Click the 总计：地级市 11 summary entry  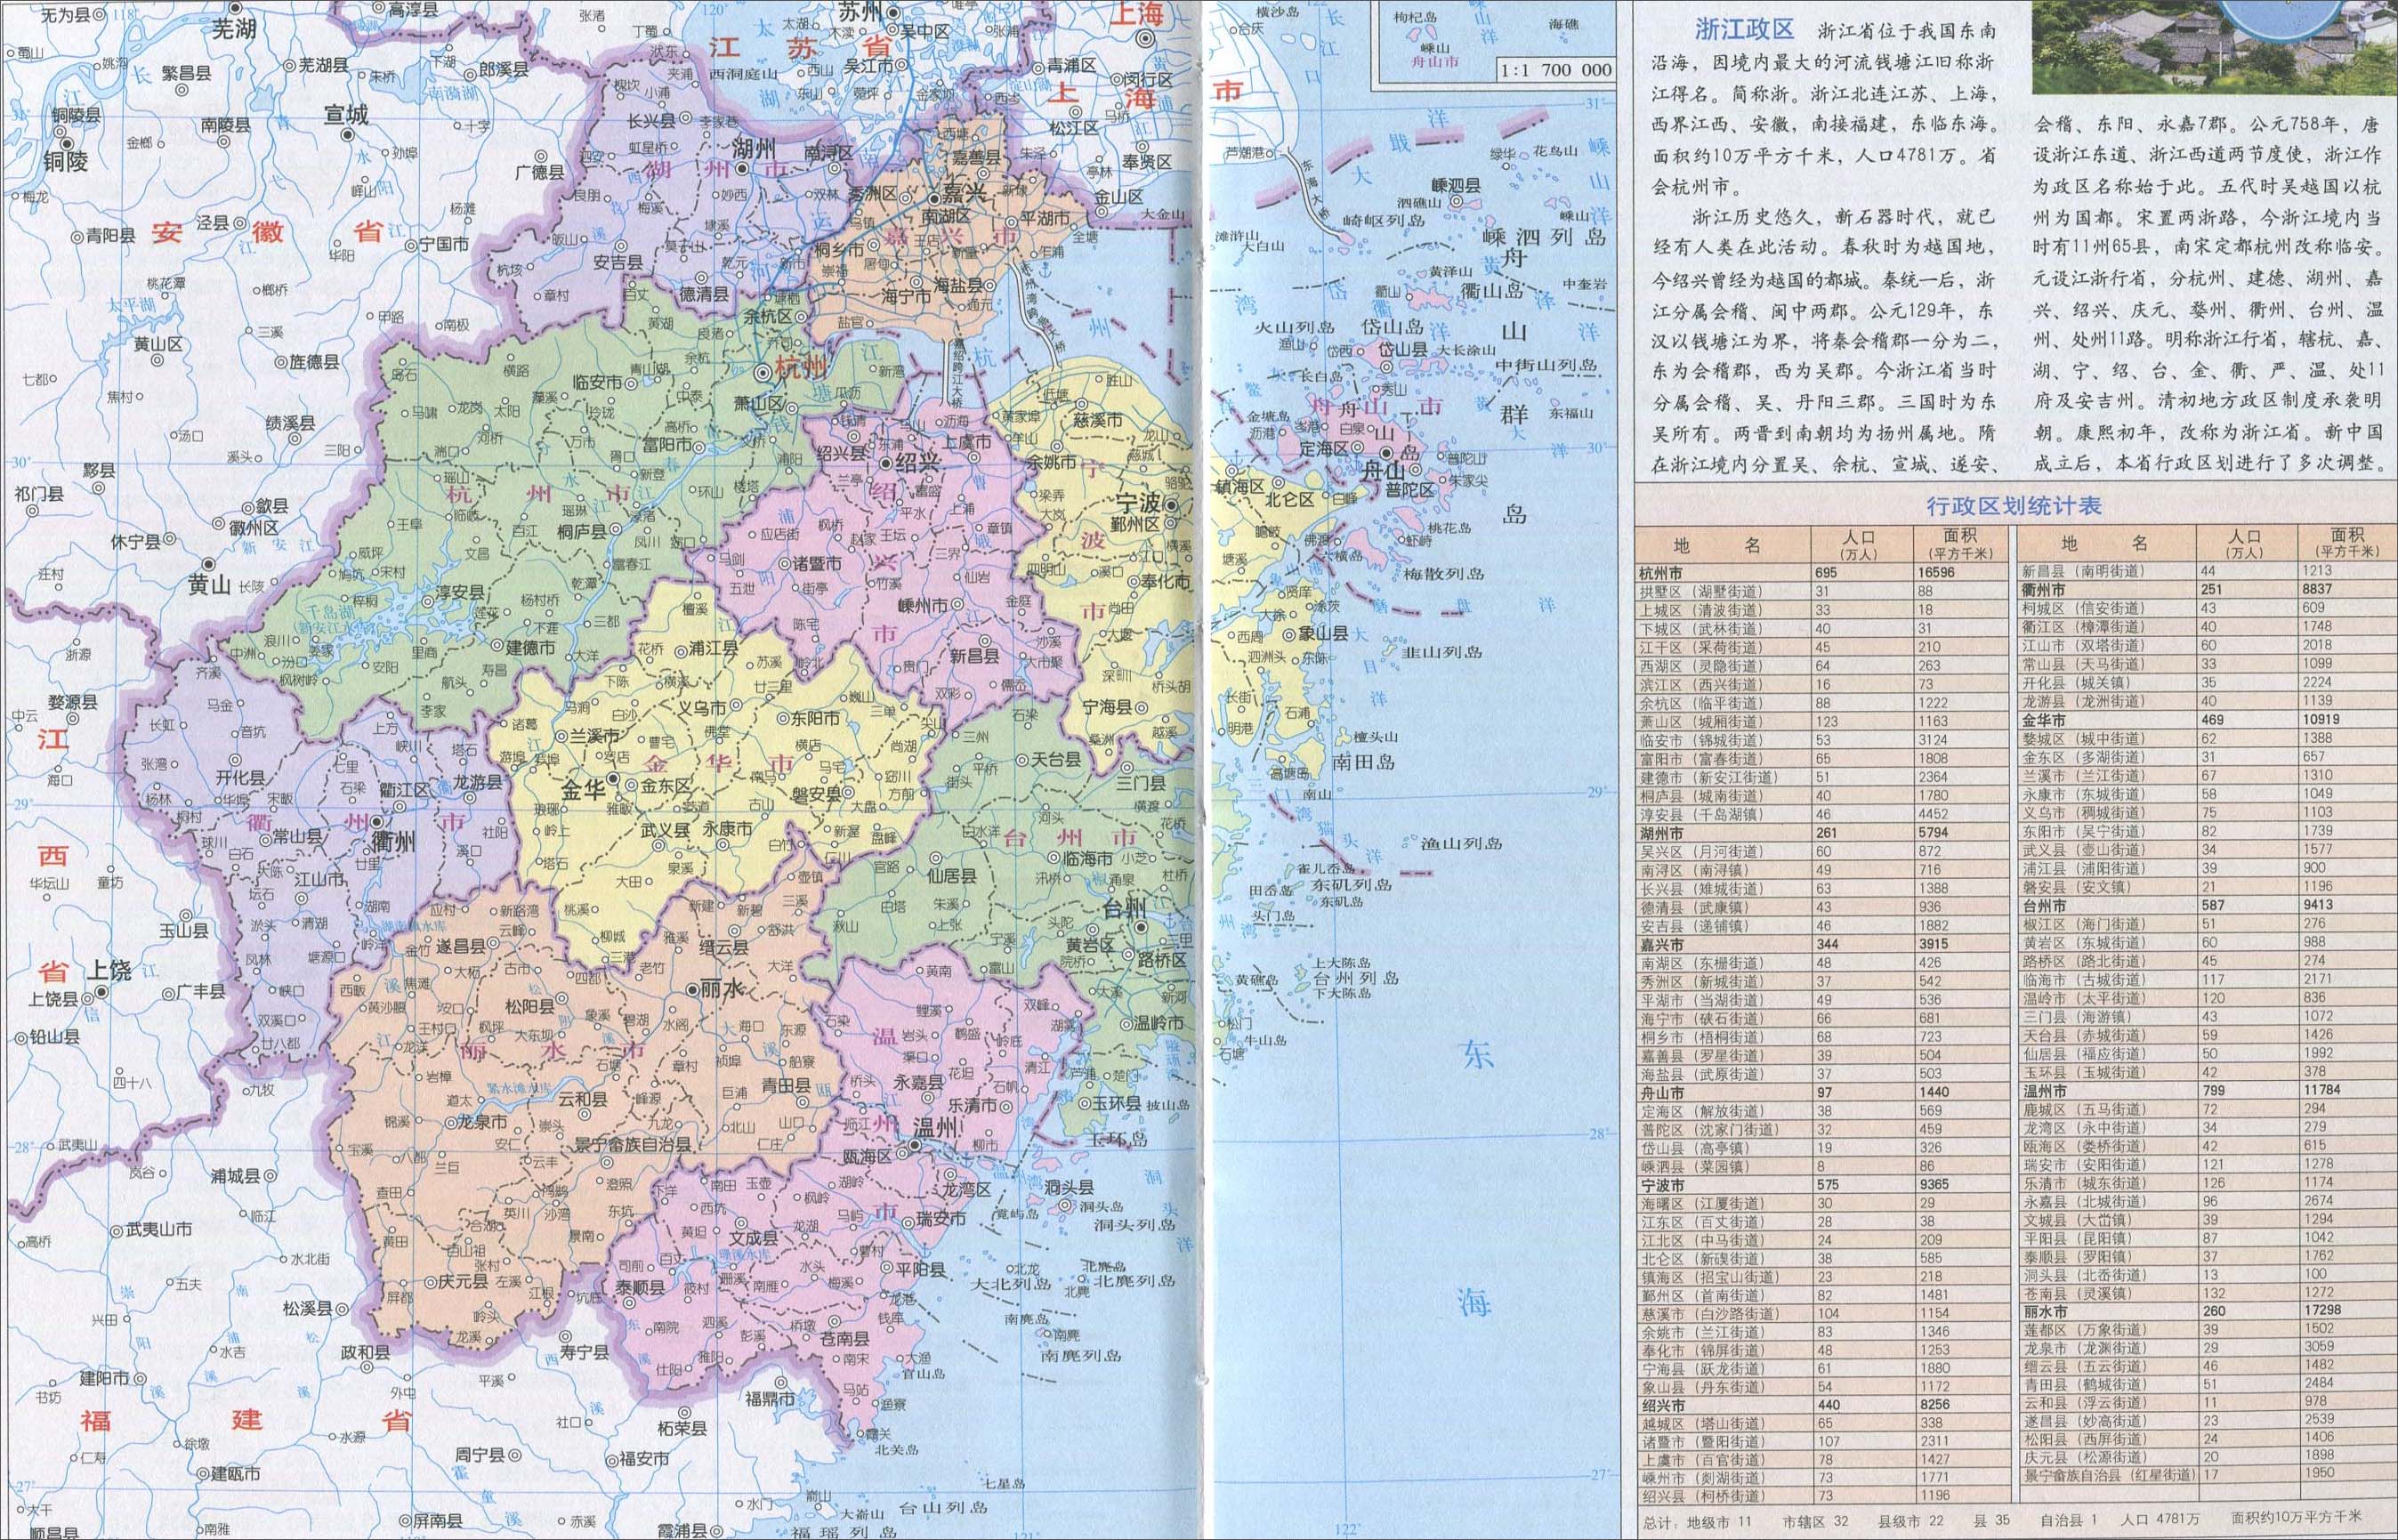click(1698, 1524)
